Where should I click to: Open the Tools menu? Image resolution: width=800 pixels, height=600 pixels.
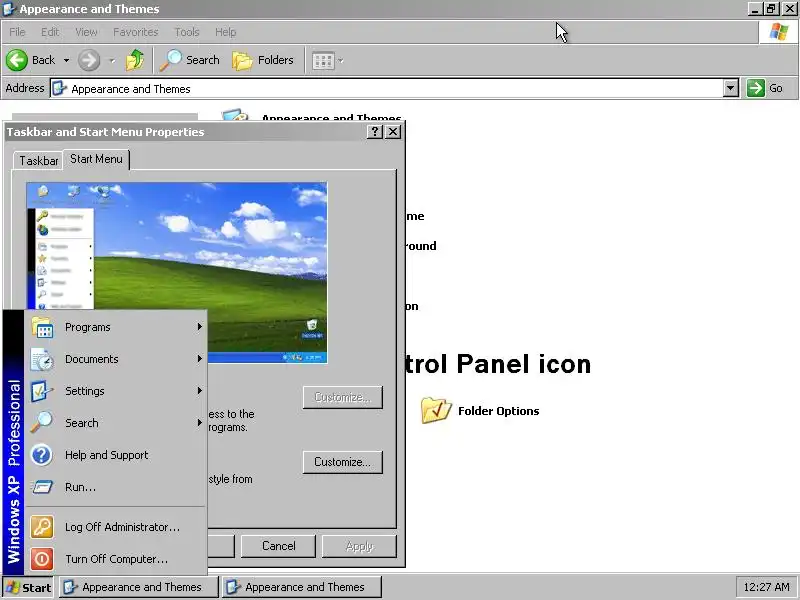(x=187, y=32)
